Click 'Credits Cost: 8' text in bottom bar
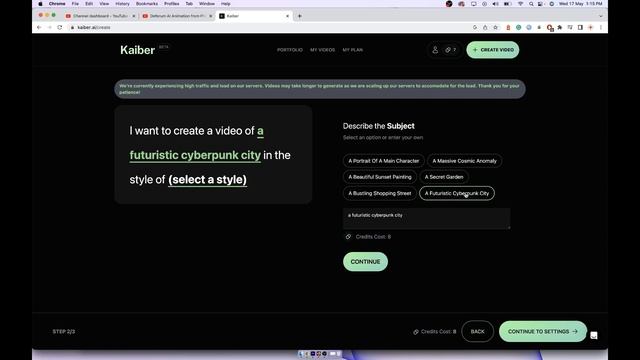The width and height of the screenshot is (640, 360). [438, 331]
